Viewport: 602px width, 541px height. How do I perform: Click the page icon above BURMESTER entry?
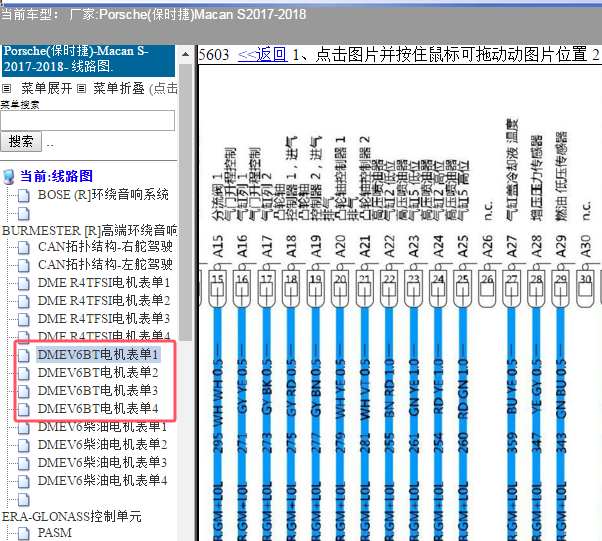(x=24, y=213)
